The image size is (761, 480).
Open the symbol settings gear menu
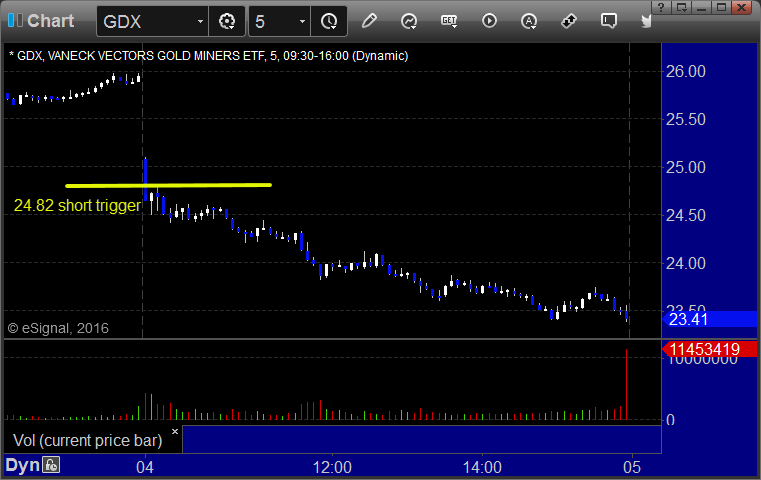(227, 21)
